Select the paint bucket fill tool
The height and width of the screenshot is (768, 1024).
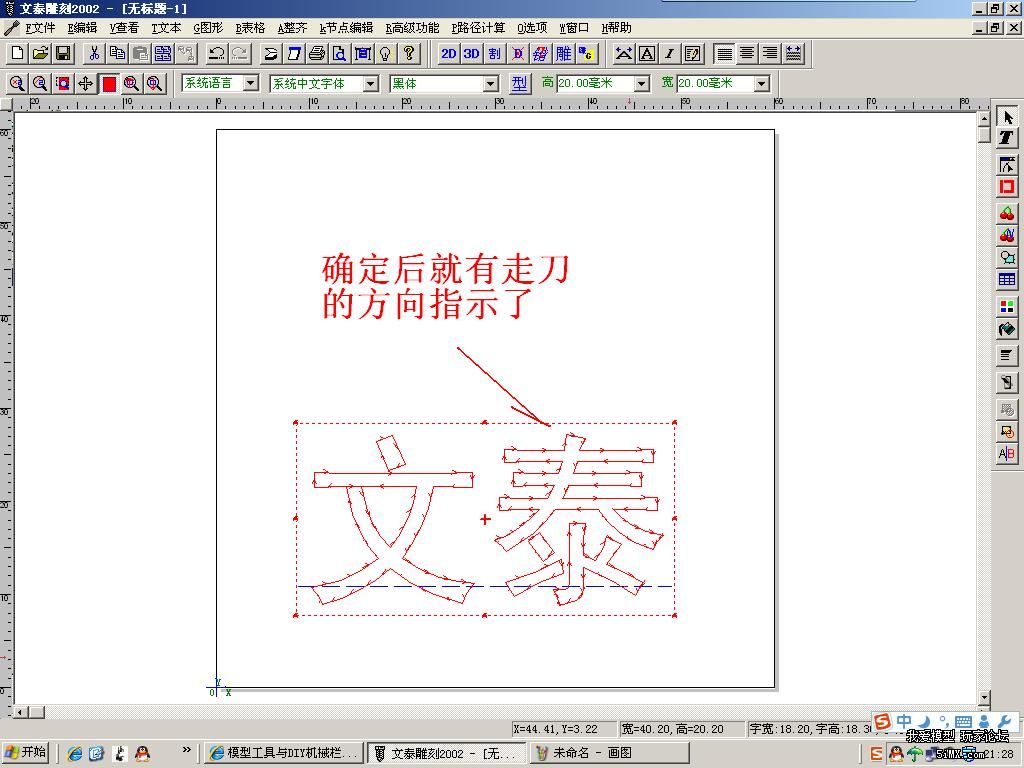tap(1007, 329)
